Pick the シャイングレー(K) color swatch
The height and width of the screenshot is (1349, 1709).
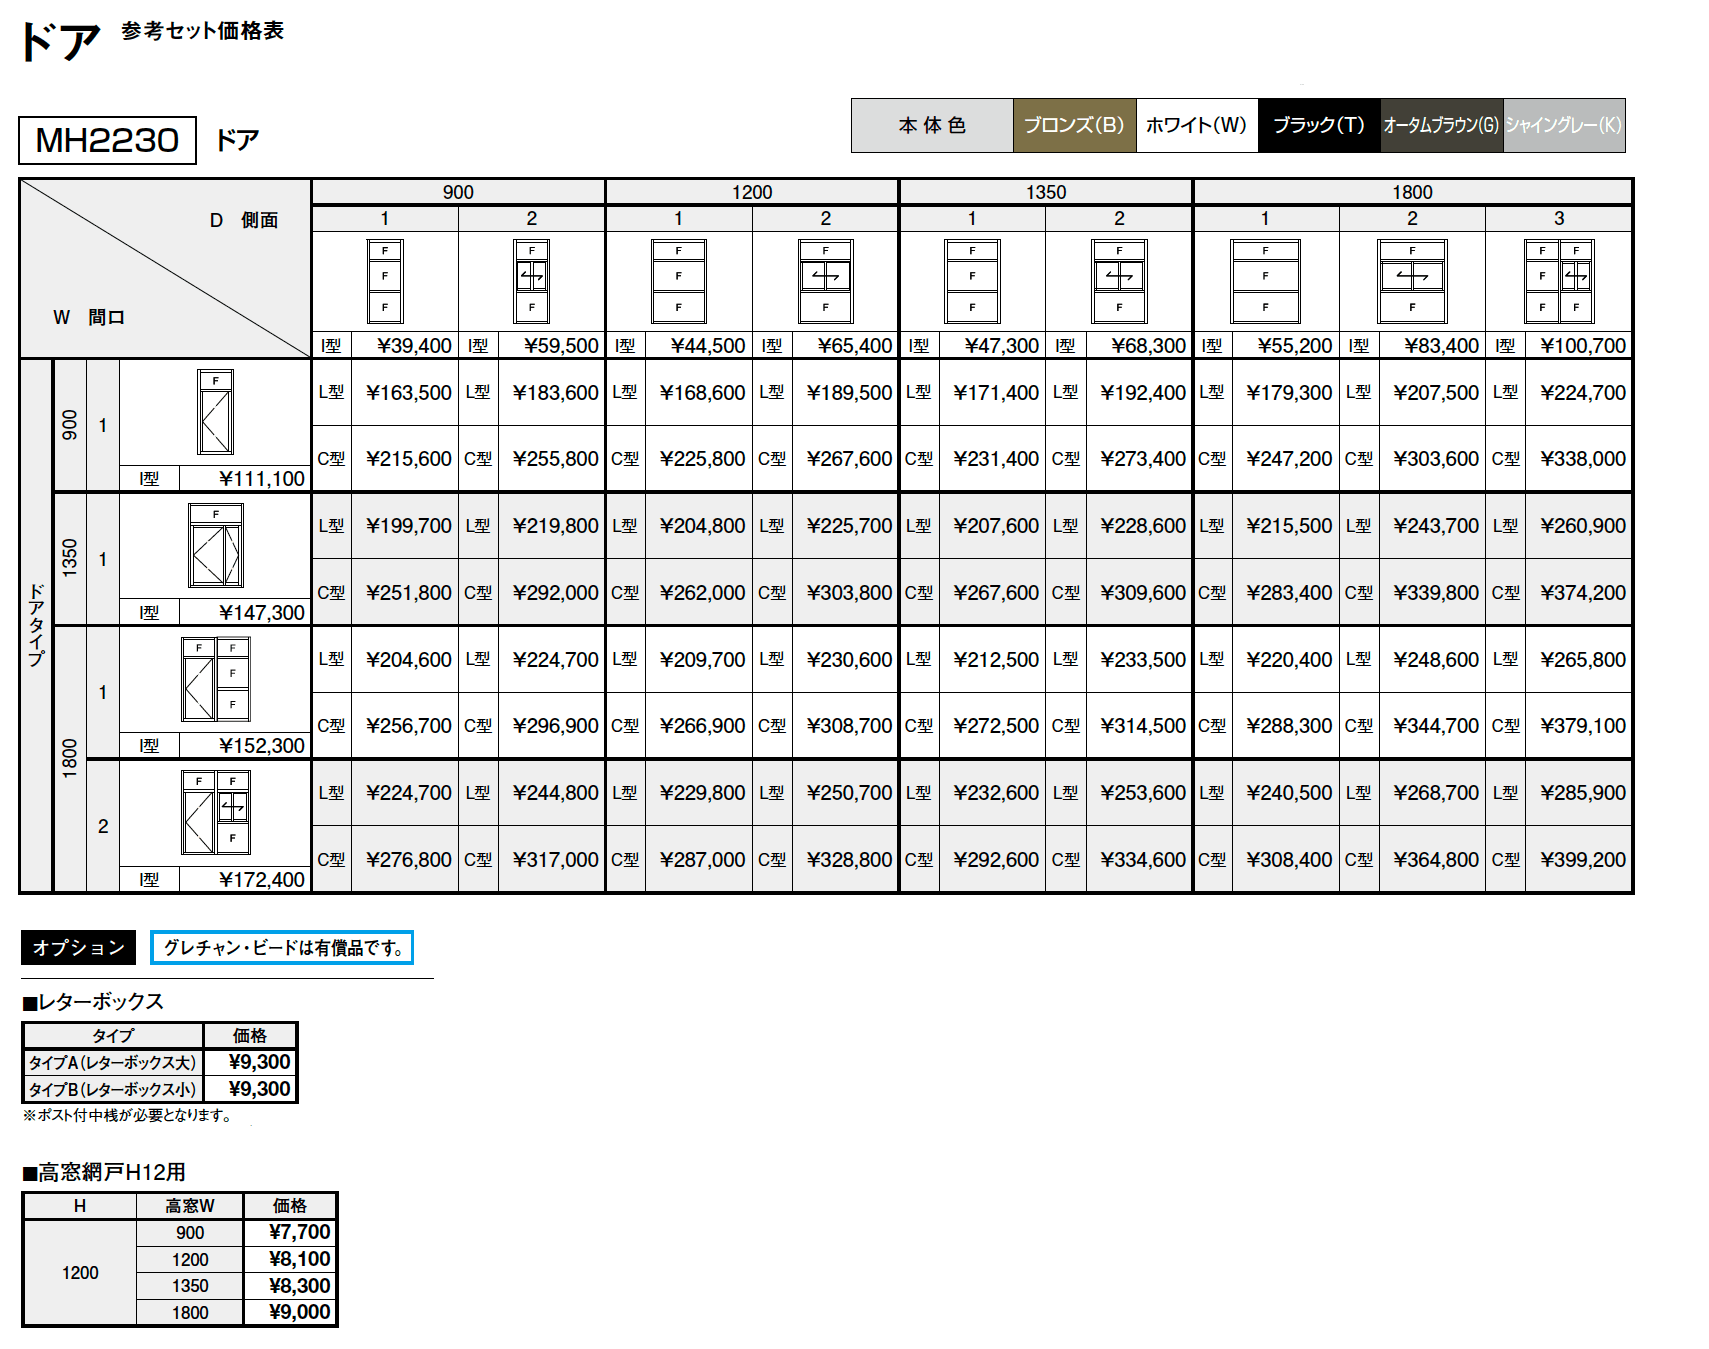tap(1563, 125)
